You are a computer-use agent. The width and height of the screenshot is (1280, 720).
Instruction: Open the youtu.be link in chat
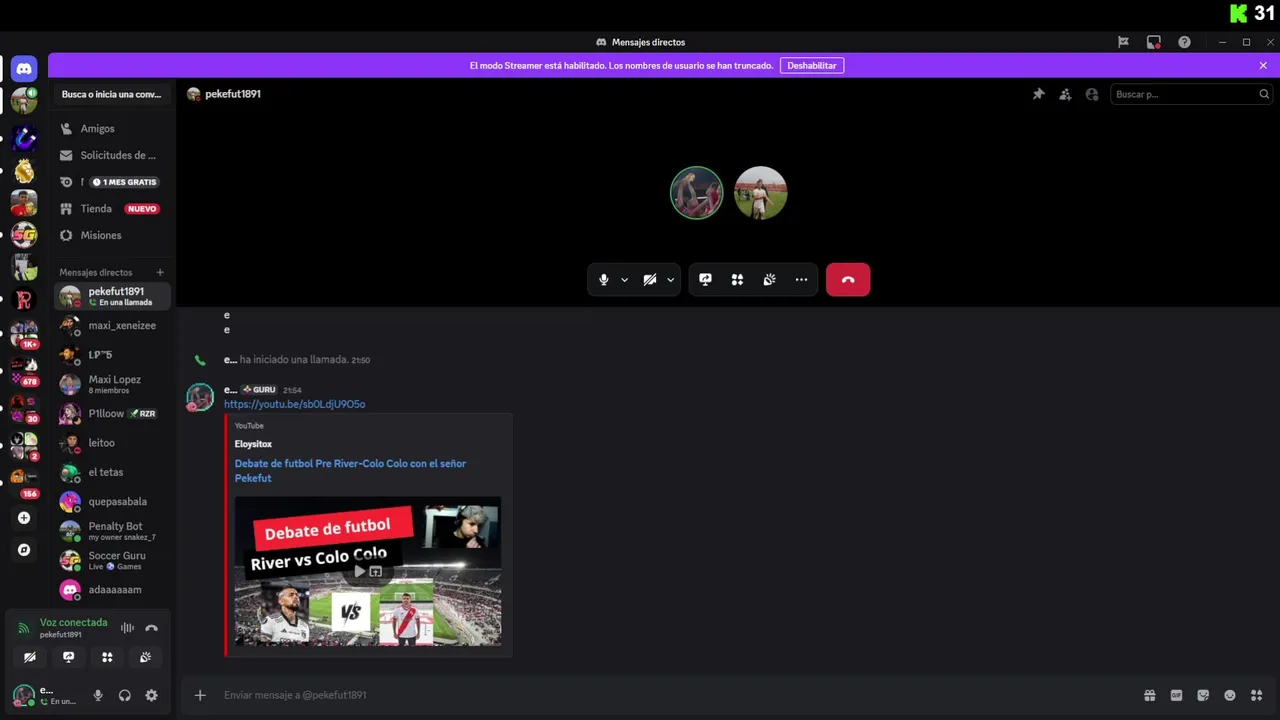tap(294, 404)
